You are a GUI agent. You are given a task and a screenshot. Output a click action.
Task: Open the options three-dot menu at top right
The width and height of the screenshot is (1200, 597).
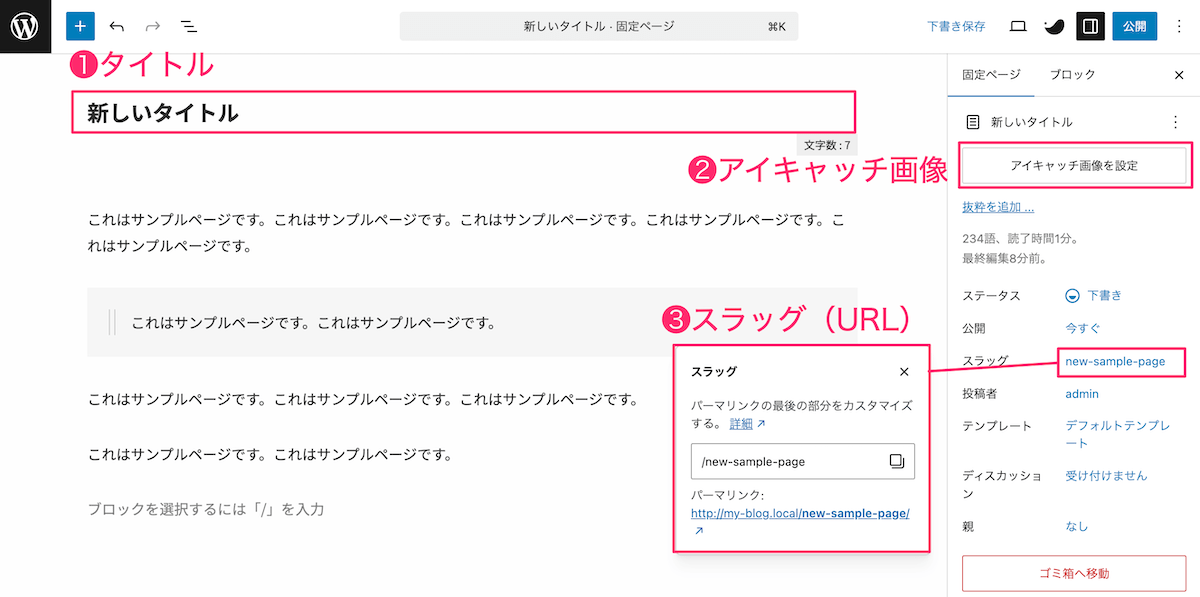(1176, 26)
